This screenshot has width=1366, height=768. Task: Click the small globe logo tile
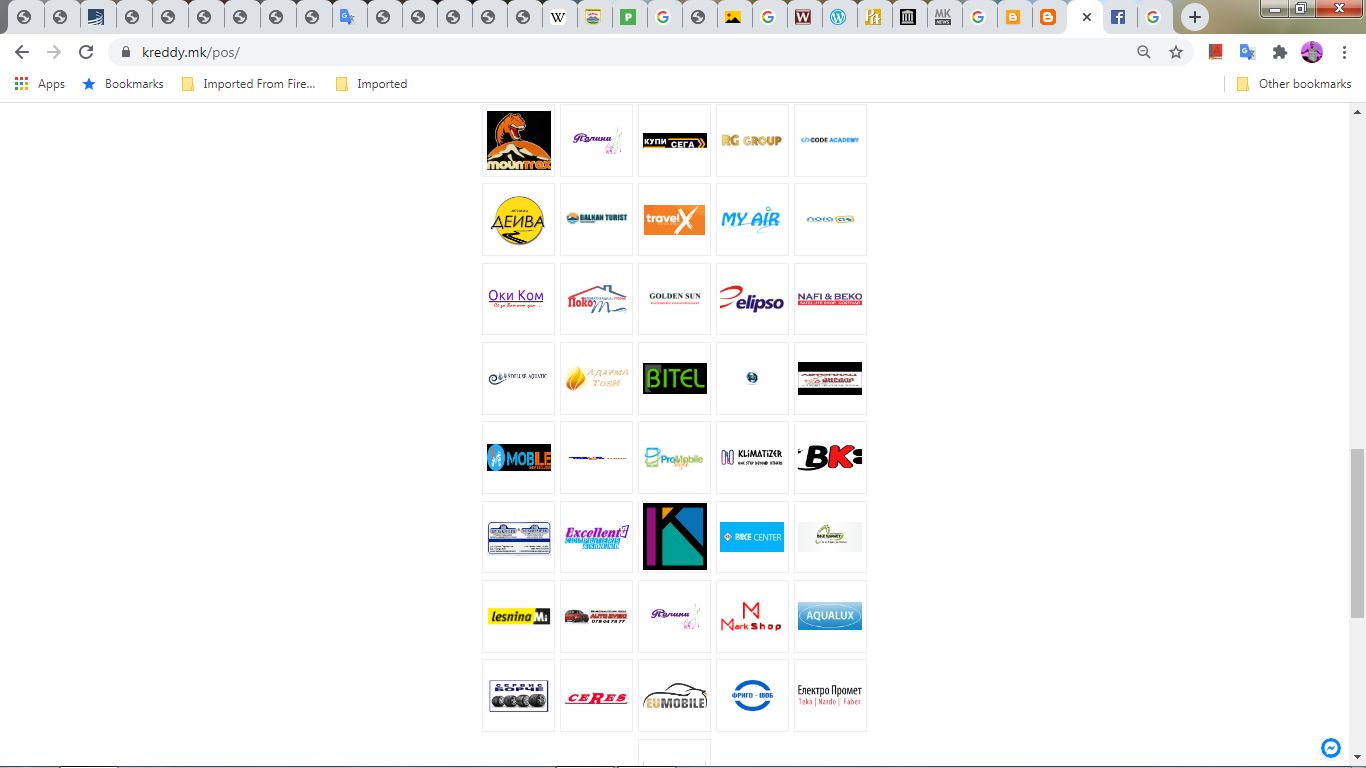click(x=752, y=378)
